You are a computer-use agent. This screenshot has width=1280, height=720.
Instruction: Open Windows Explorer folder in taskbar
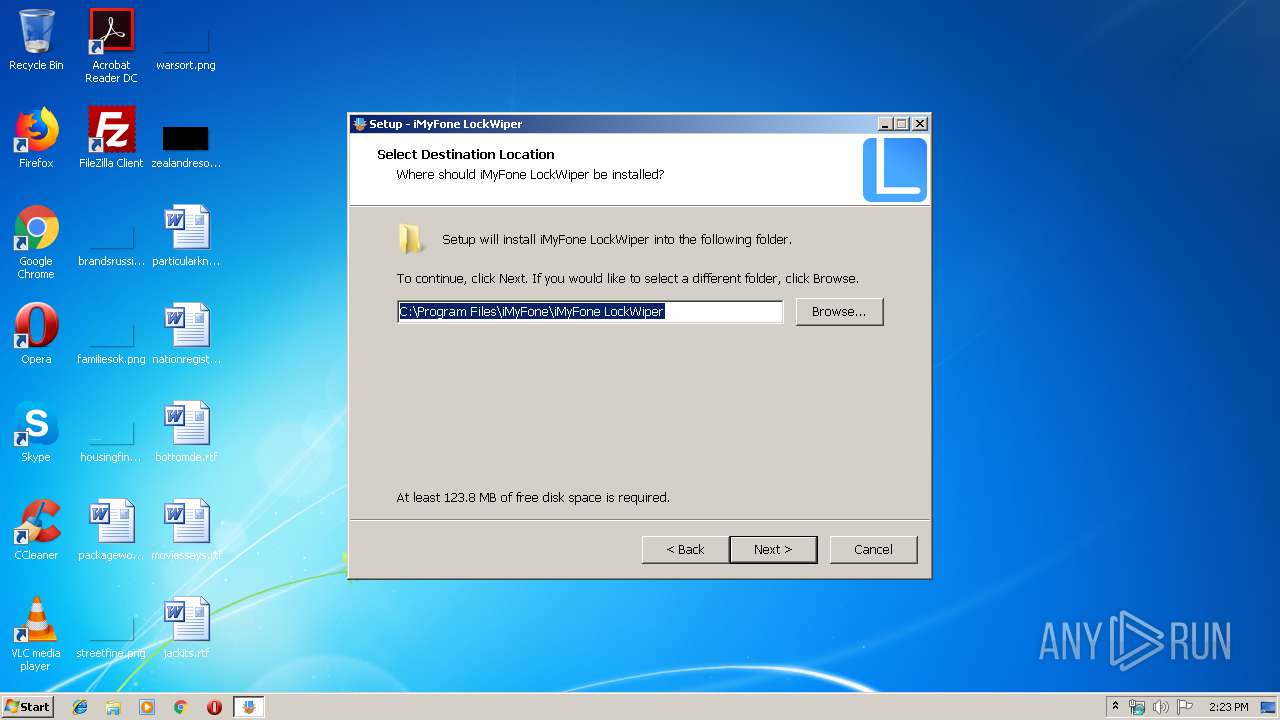click(x=113, y=707)
